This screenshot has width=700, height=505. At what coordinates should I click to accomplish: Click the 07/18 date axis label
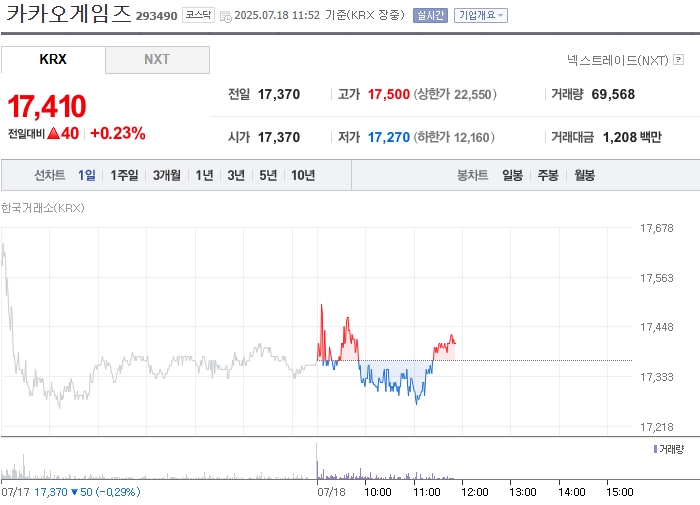(331, 492)
